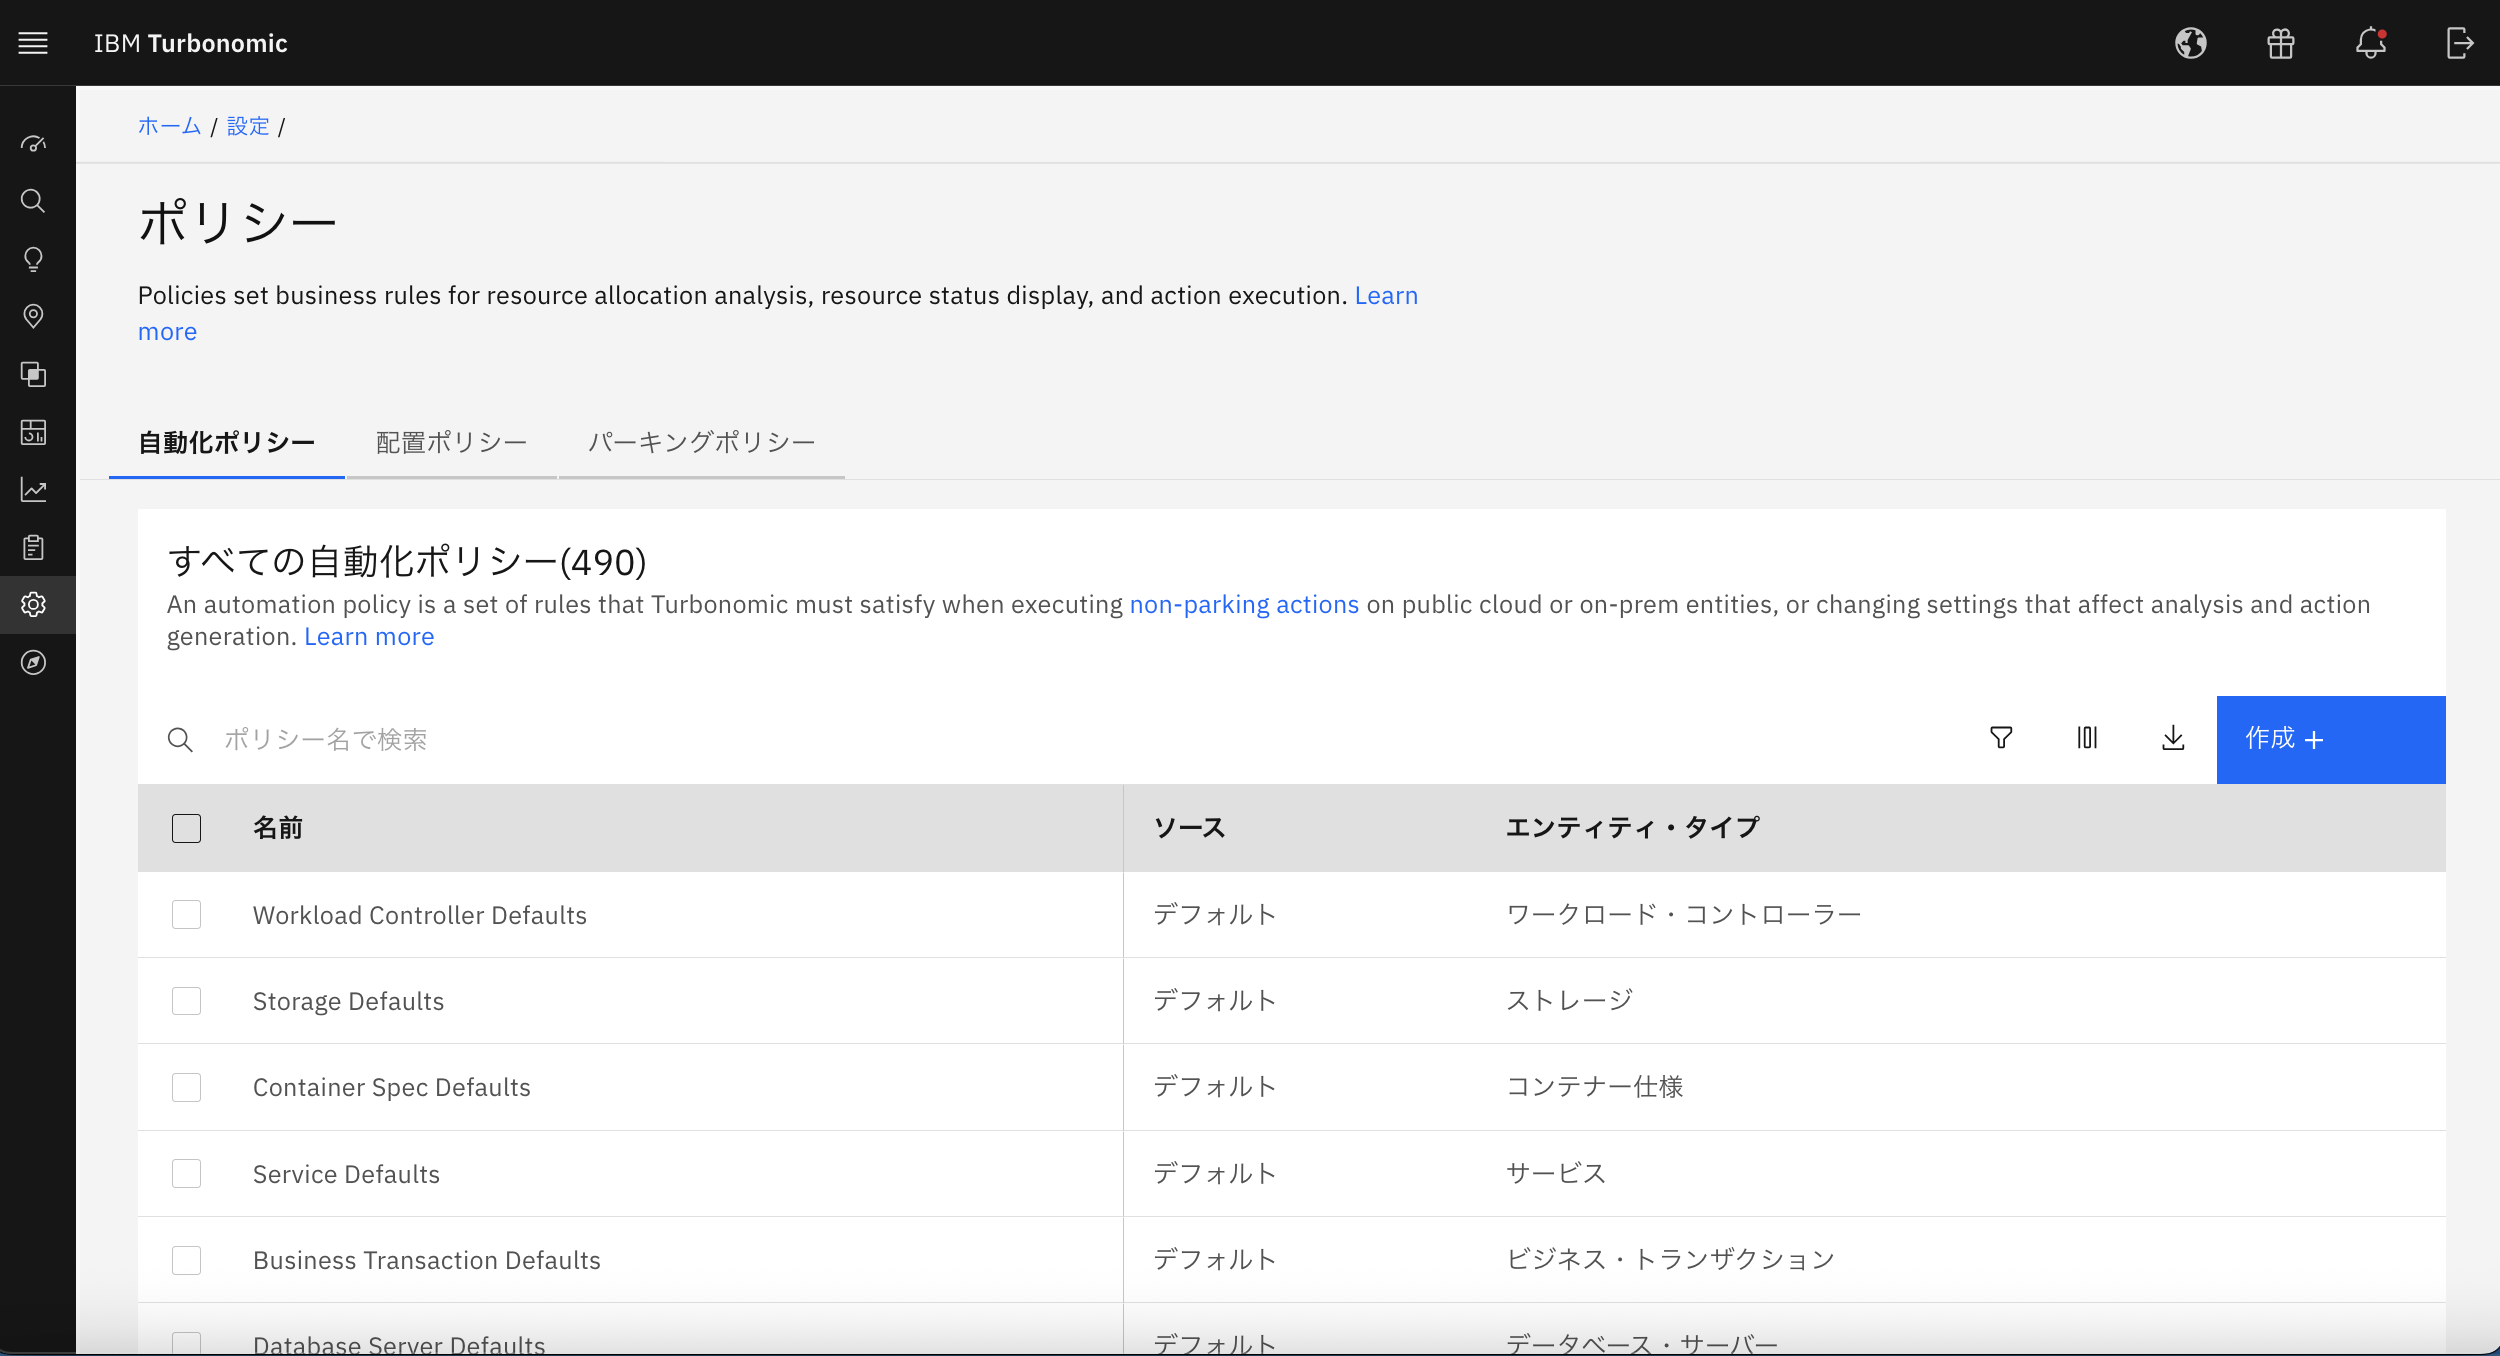The width and height of the screenshot is (2500, 1356).
Task: Click the globe language icon
Action: click(x=2190, y=43)
